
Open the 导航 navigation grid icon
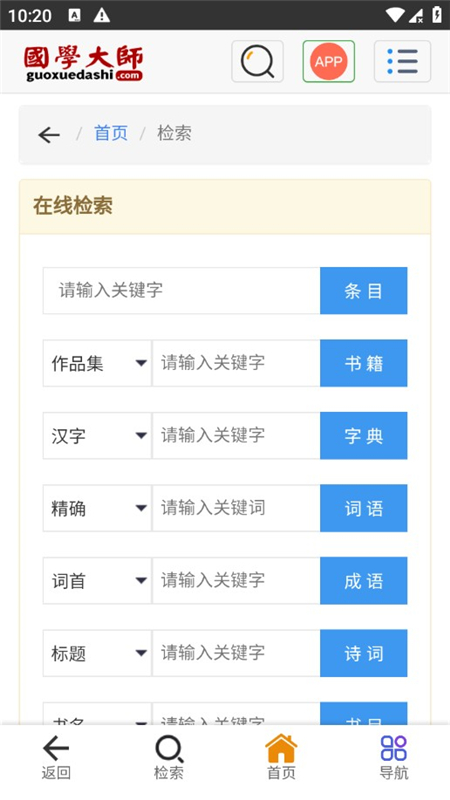click(x=394, y=758)
